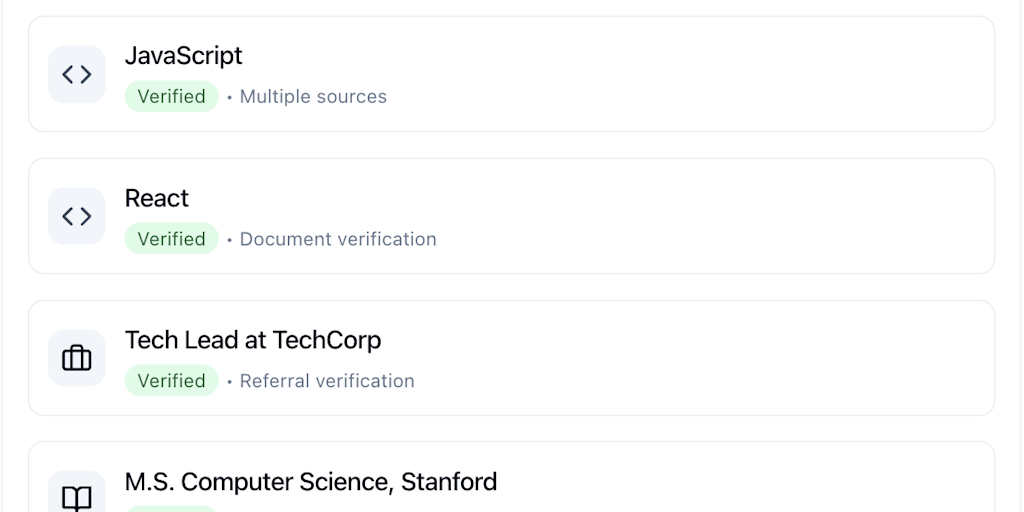Click the "Multiple sources" label

point(313,97)
